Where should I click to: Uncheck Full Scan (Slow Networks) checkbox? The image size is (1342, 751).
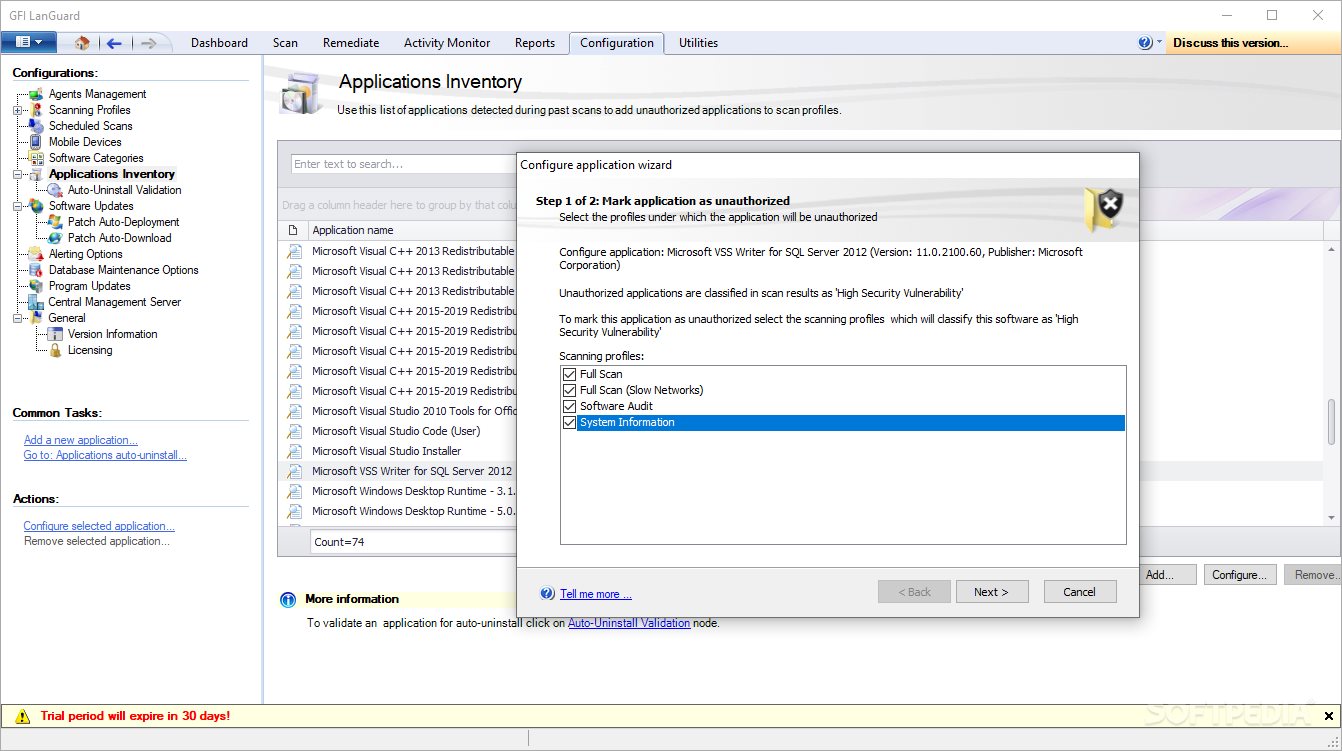(x=570, y=390)
